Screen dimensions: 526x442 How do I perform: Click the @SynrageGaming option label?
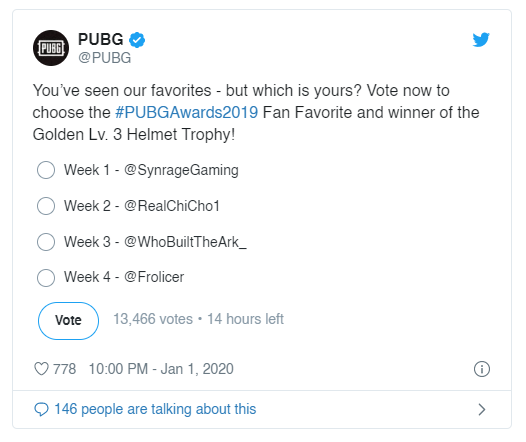181,170
